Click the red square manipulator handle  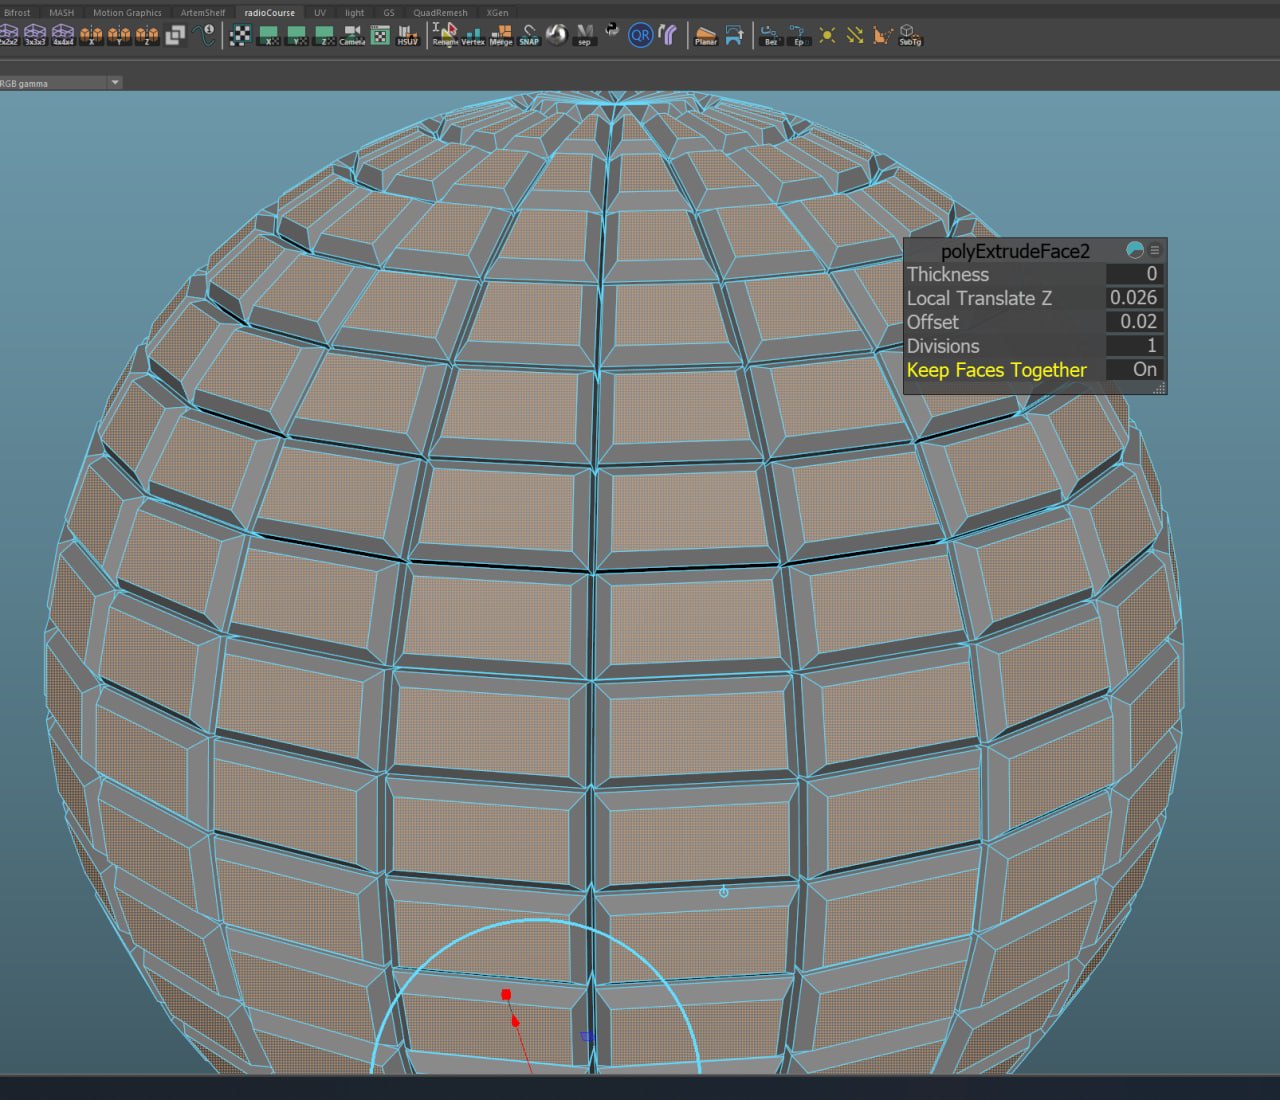(x=506, y=994)
